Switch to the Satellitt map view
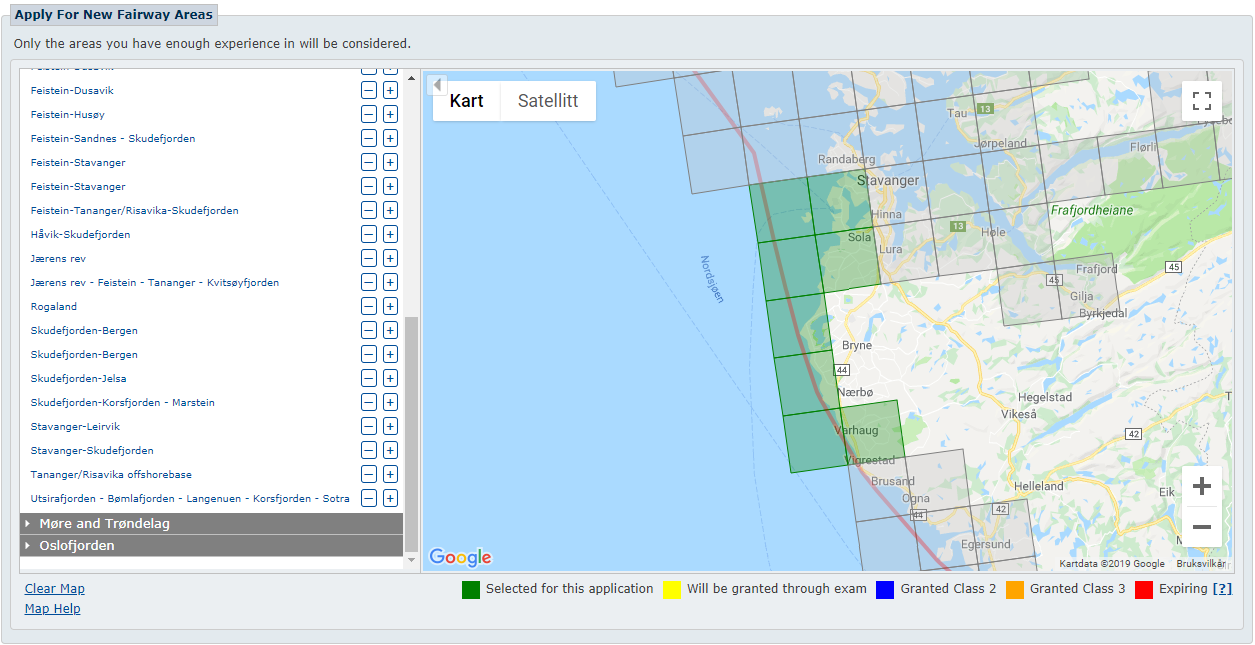 click(548, 101)
